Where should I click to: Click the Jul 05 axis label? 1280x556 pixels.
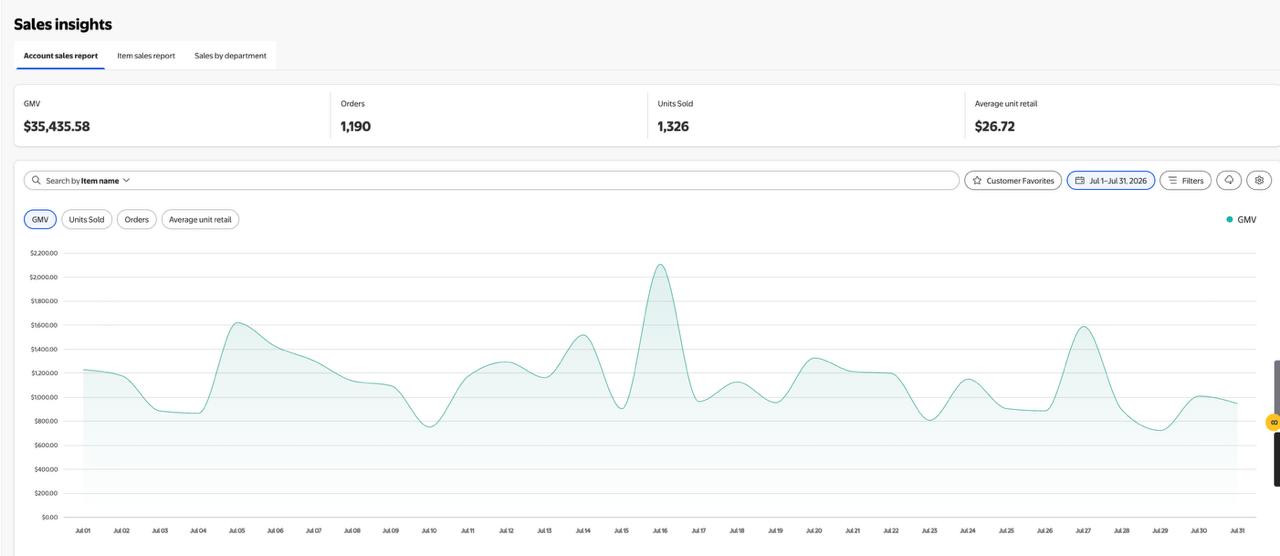point(237,531)
